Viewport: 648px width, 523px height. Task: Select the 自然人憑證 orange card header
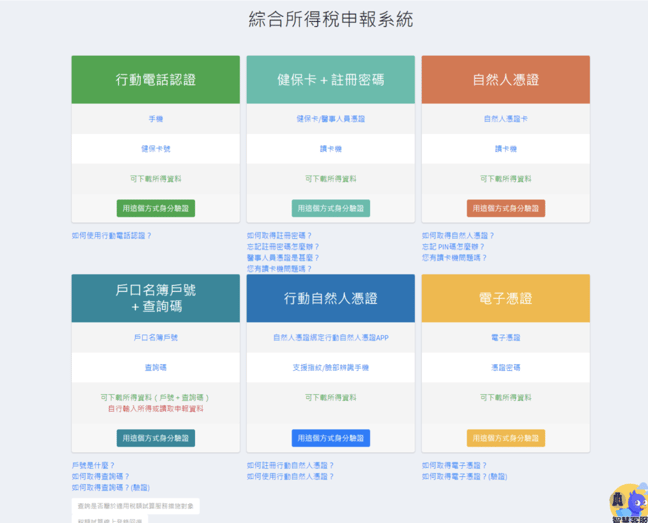pyautogui.click(x=506, y=79)
